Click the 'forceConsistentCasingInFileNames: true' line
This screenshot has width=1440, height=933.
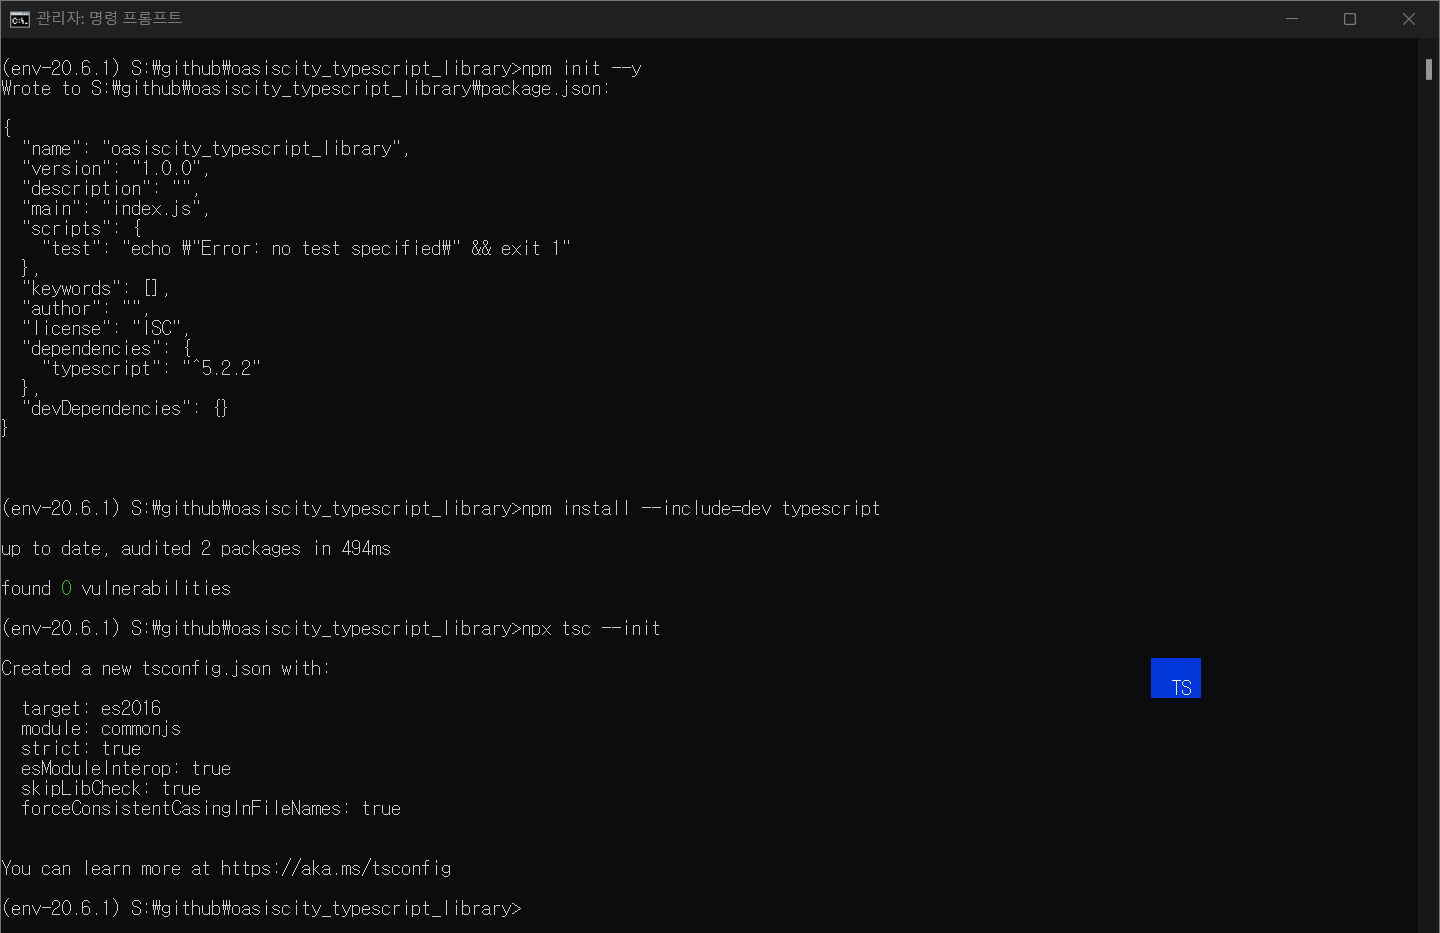pyautogui.click(x=211, y=808)
